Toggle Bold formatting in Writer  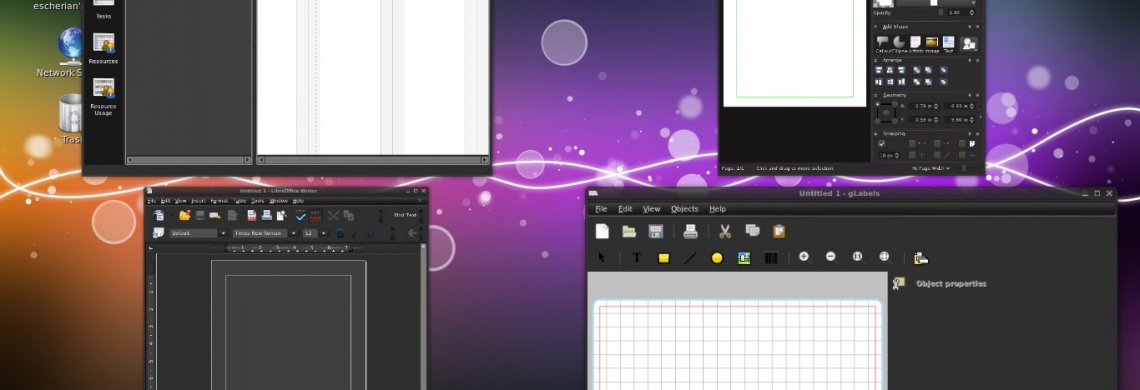(x=340, y=234)
